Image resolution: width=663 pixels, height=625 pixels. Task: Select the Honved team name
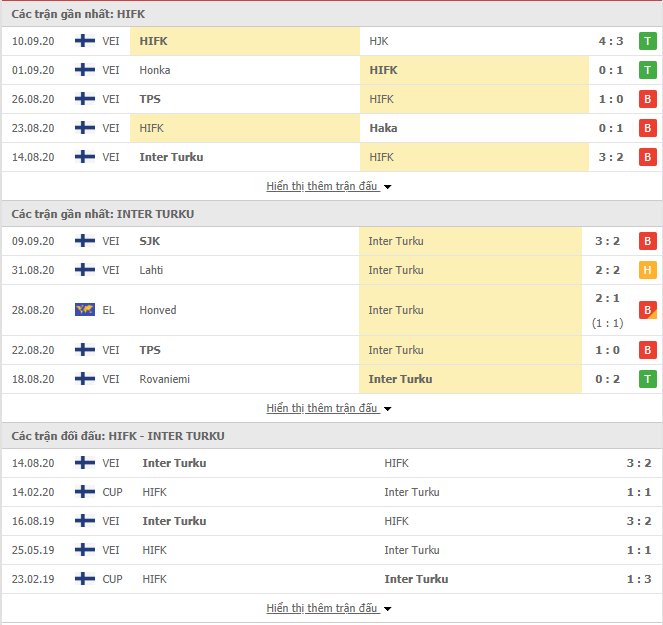click(158, 310)
